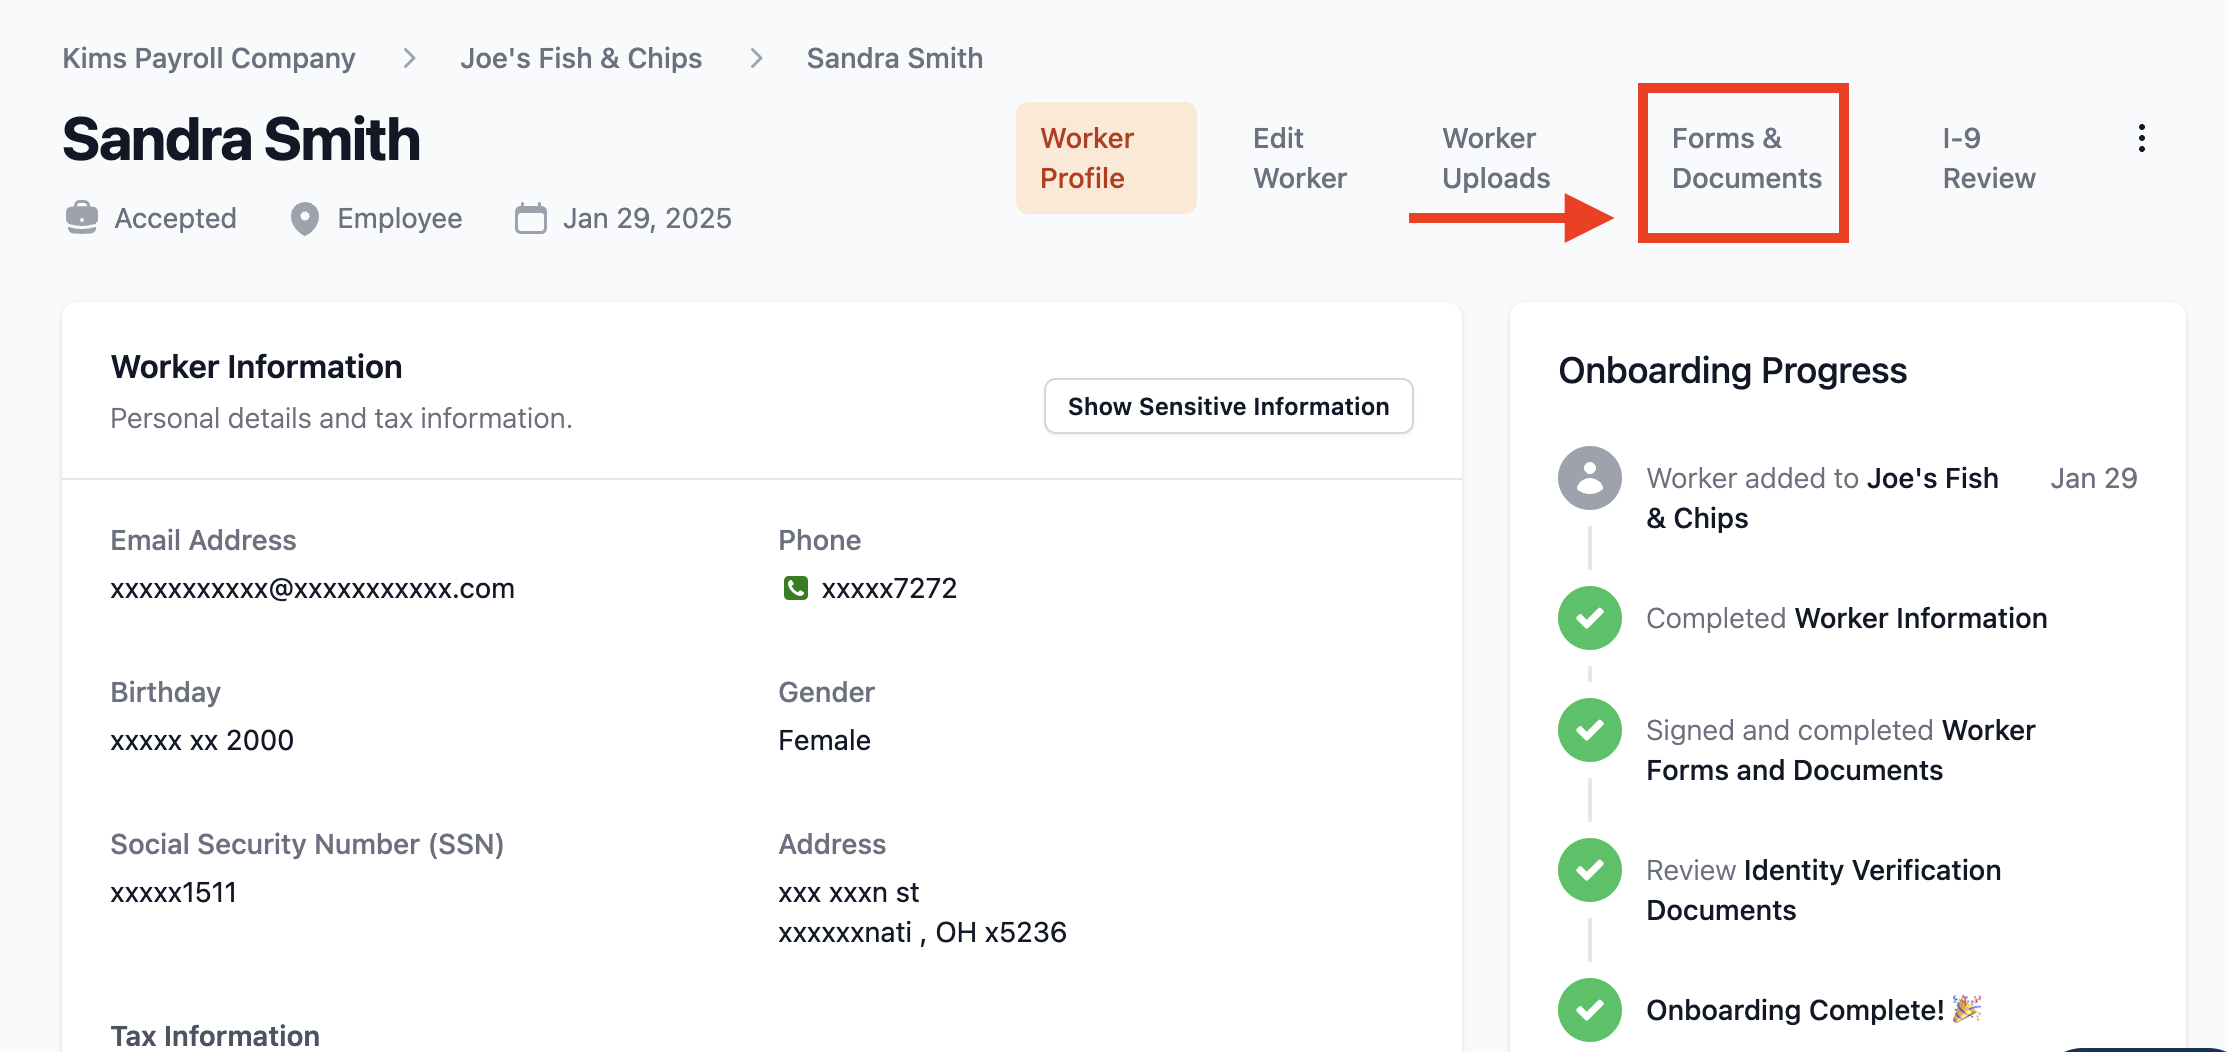Navigate to Kims Payroll Company breadcrumb

(x=209, y=58)
